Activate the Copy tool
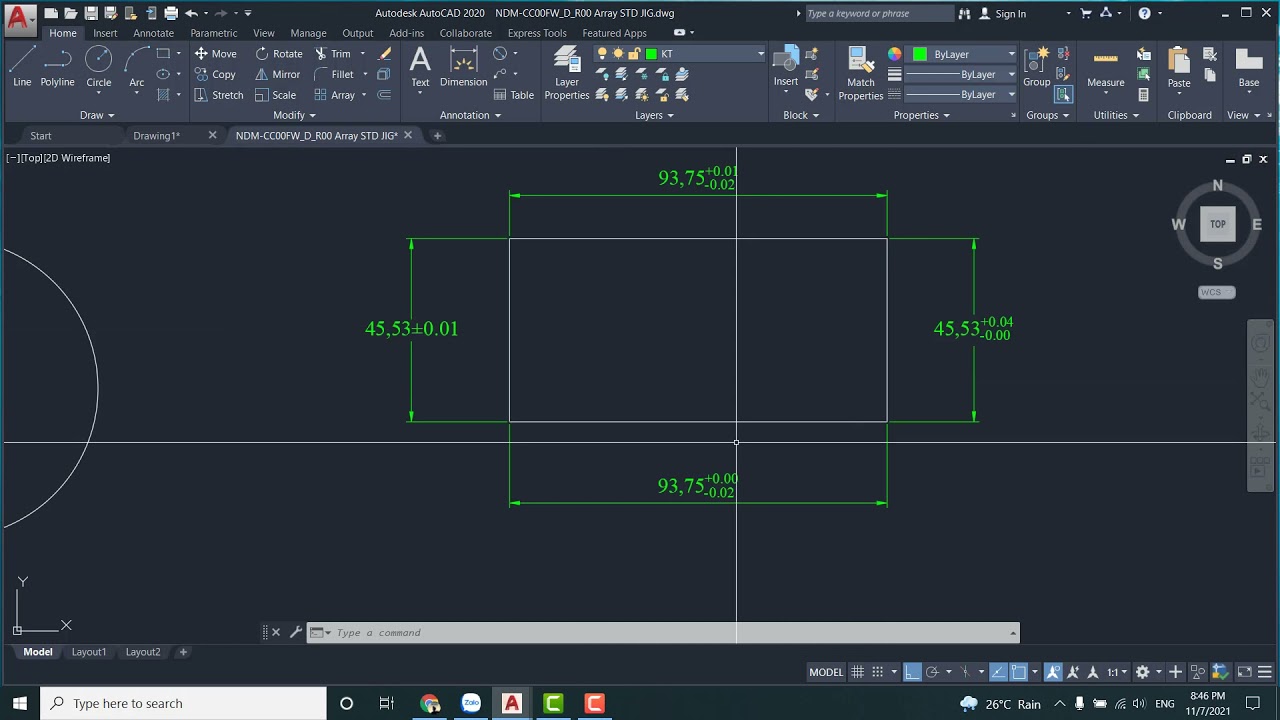1280x720 pixels. click(x=215, y=74)
